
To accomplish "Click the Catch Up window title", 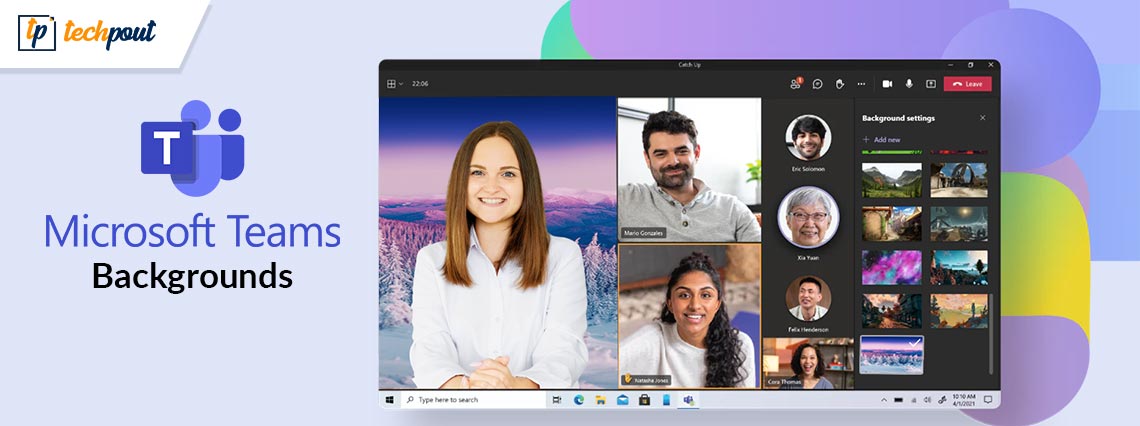I will pyautogui.click(x=689, y=65).
